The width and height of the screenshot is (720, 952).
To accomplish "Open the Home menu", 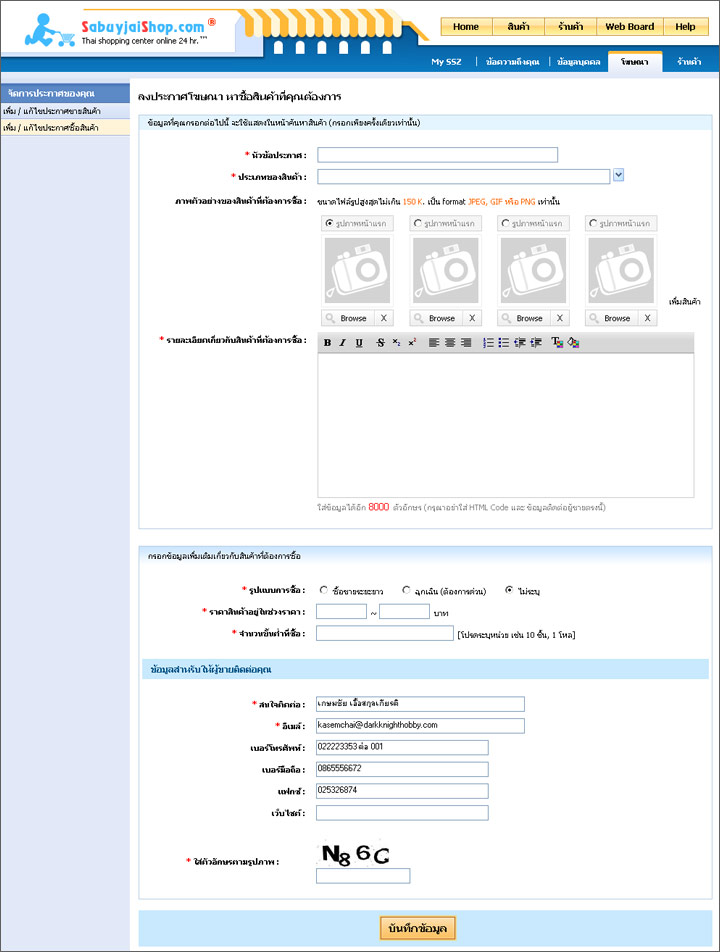I will point(466,27).
